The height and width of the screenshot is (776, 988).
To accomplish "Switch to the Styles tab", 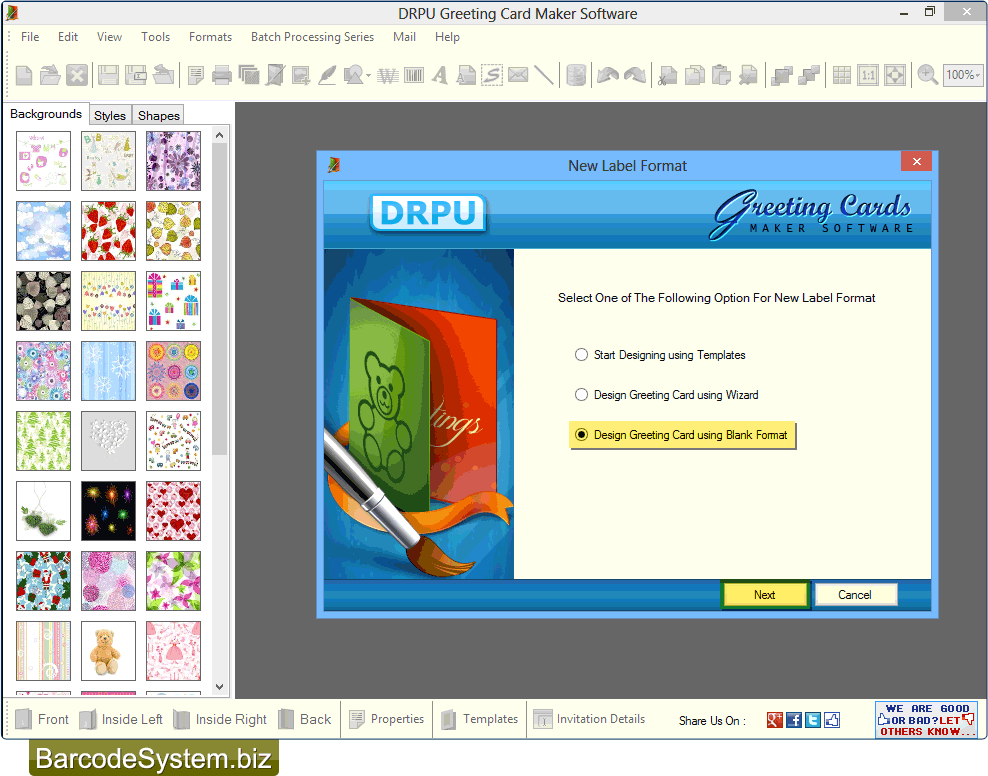I will [110, 115].
